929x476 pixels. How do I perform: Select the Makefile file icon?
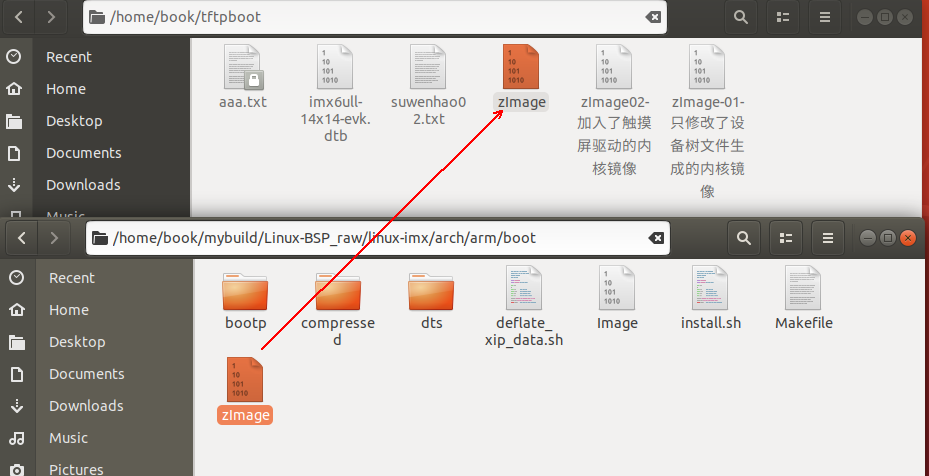(x=803, y=287)
